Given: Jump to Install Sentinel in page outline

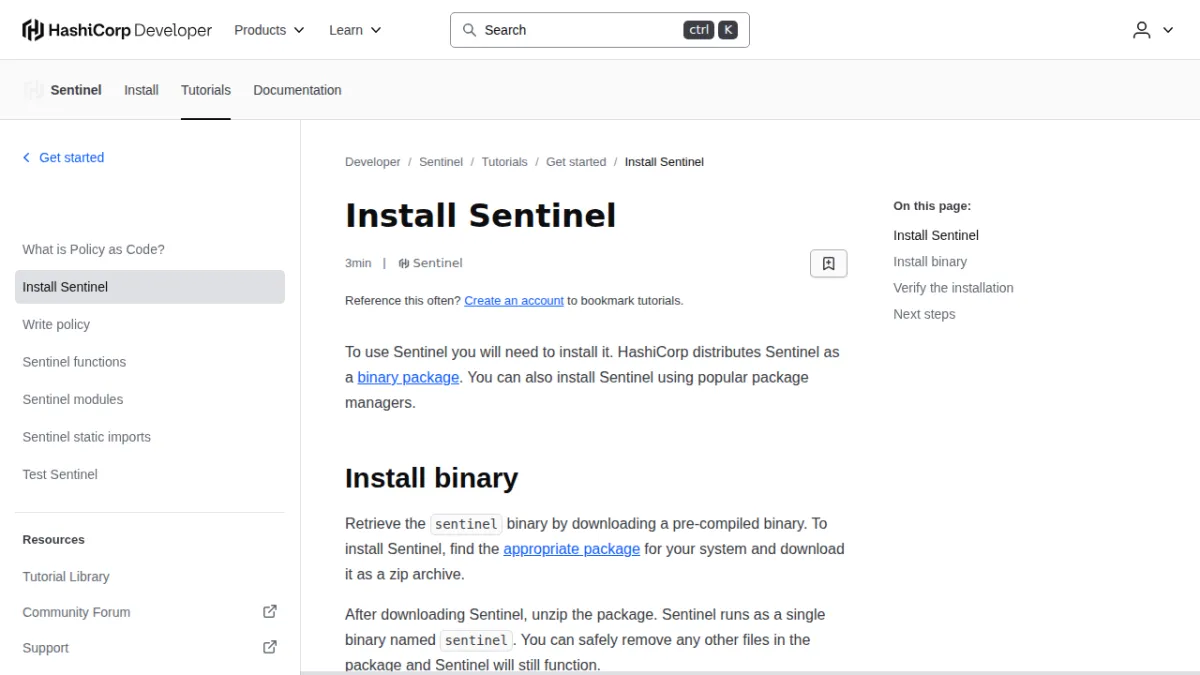Looking at the screenshot, I should pos(936,235).
